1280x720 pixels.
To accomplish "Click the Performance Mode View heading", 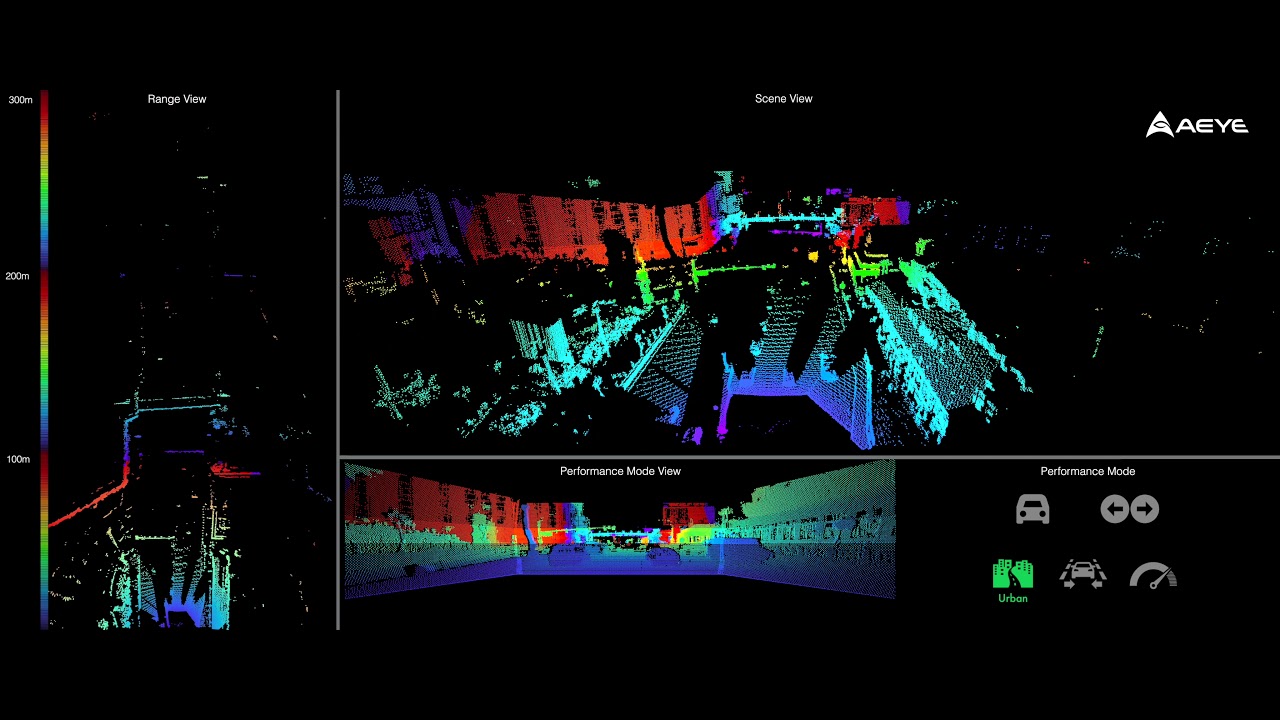I will (620, 471).
